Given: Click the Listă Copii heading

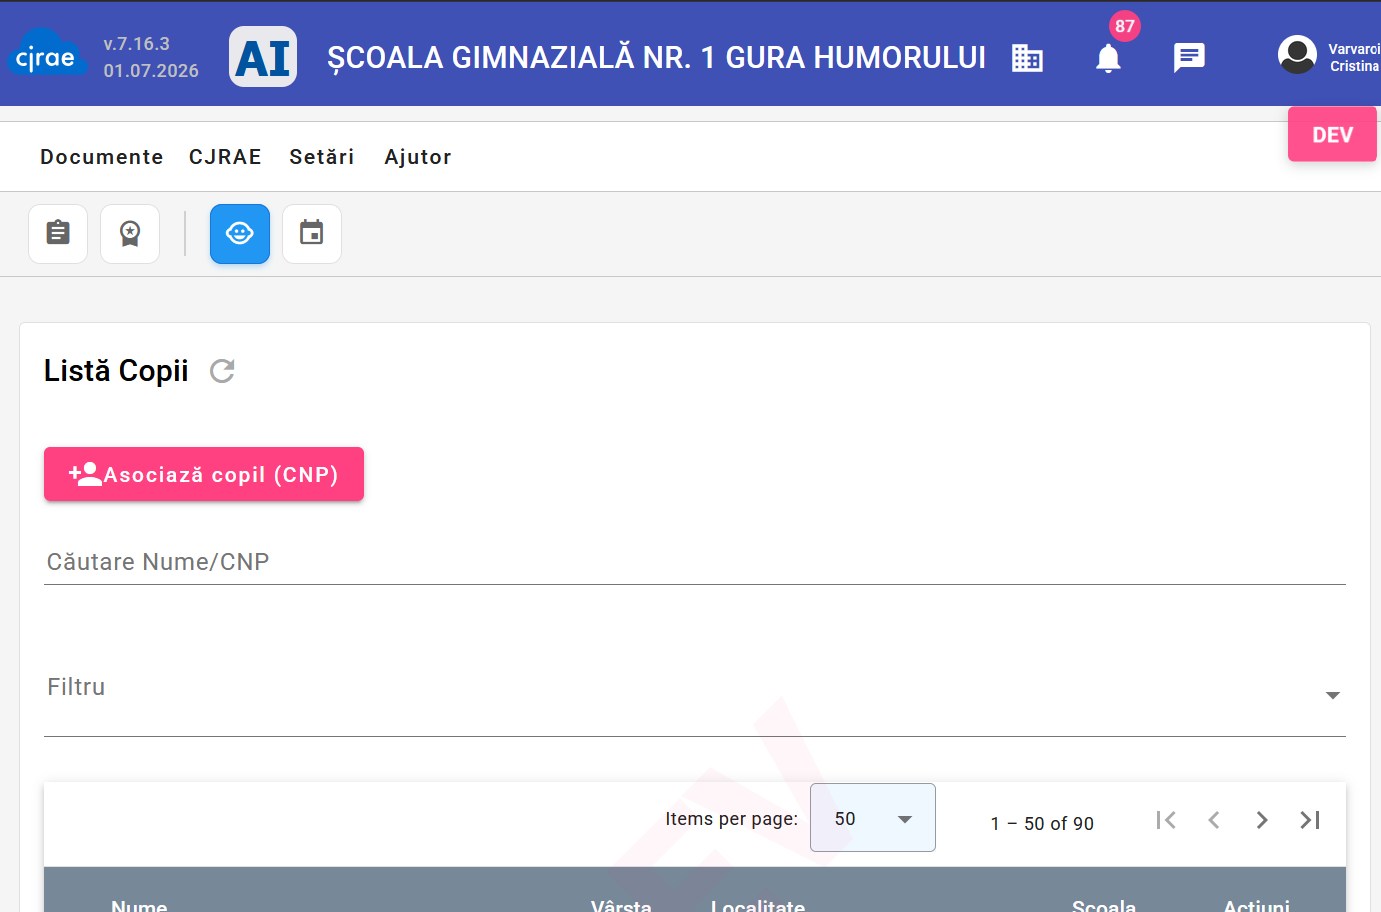Looking at the screenshot, I should 116,371.
